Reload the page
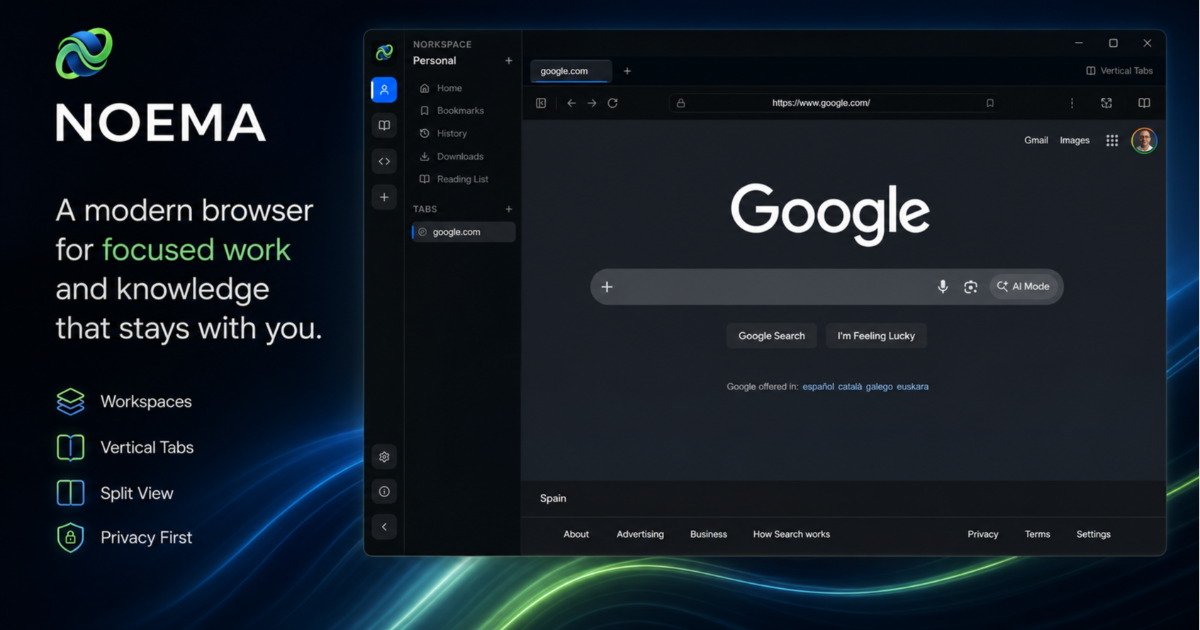The width and height of the screenshot is (1200, 630). click(x=613, y=103)
